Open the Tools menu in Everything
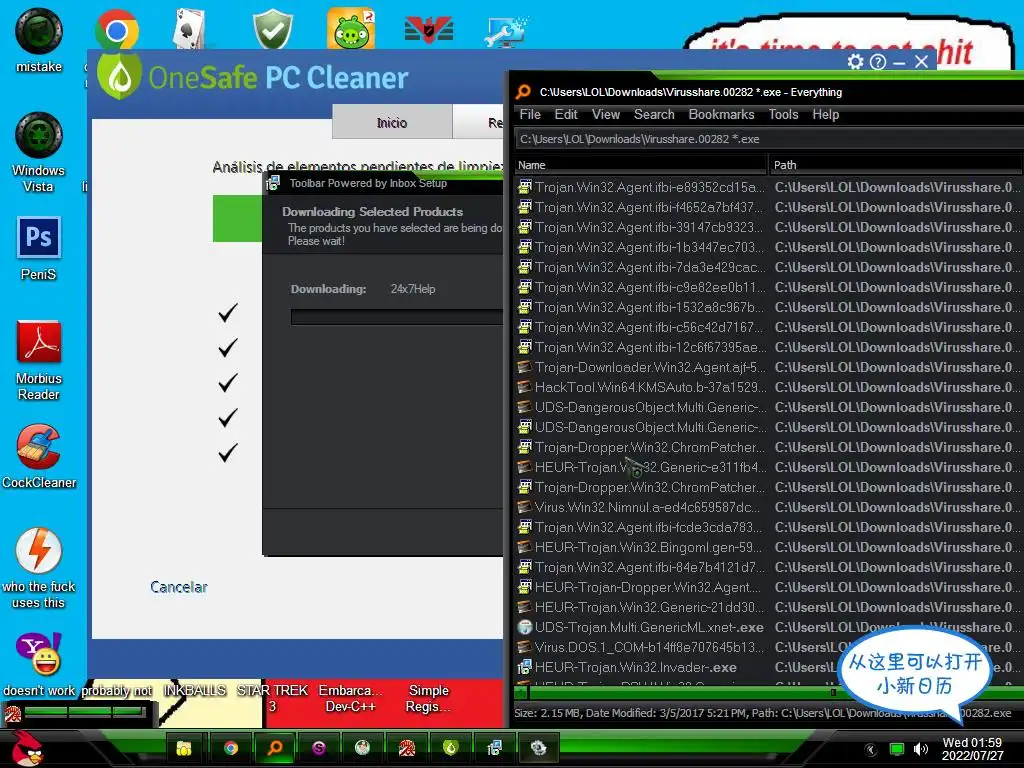 coord(783,114)
